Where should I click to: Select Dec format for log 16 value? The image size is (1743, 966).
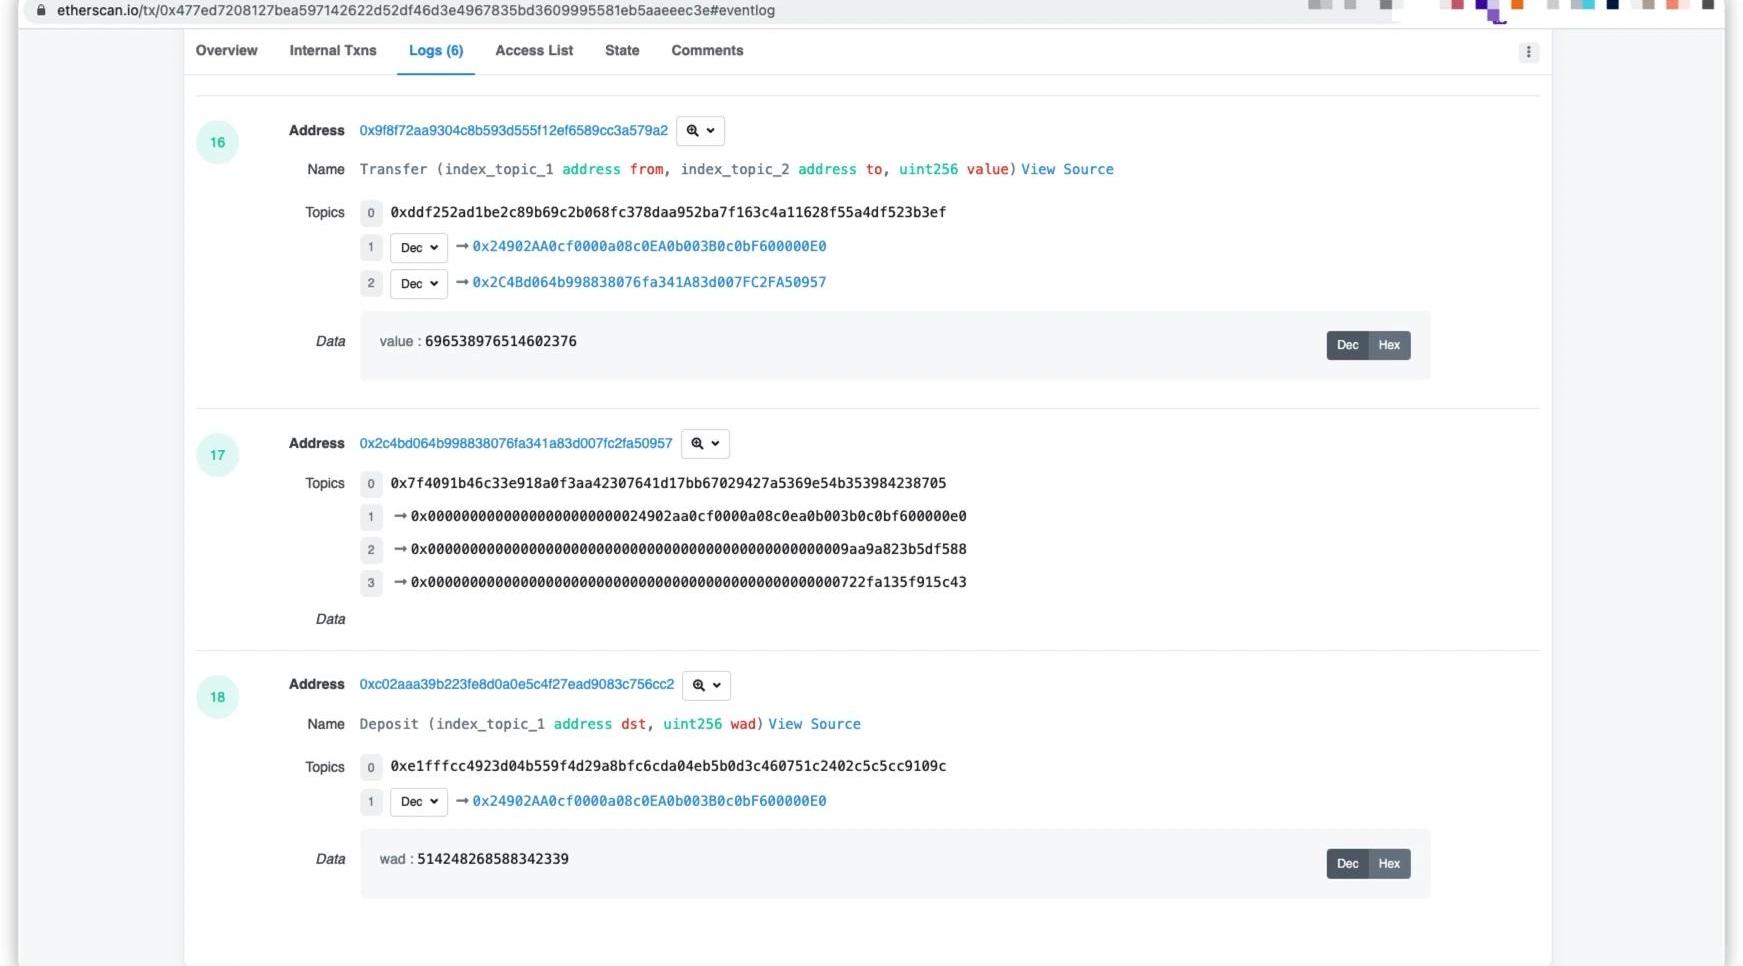pos(1347,345)
